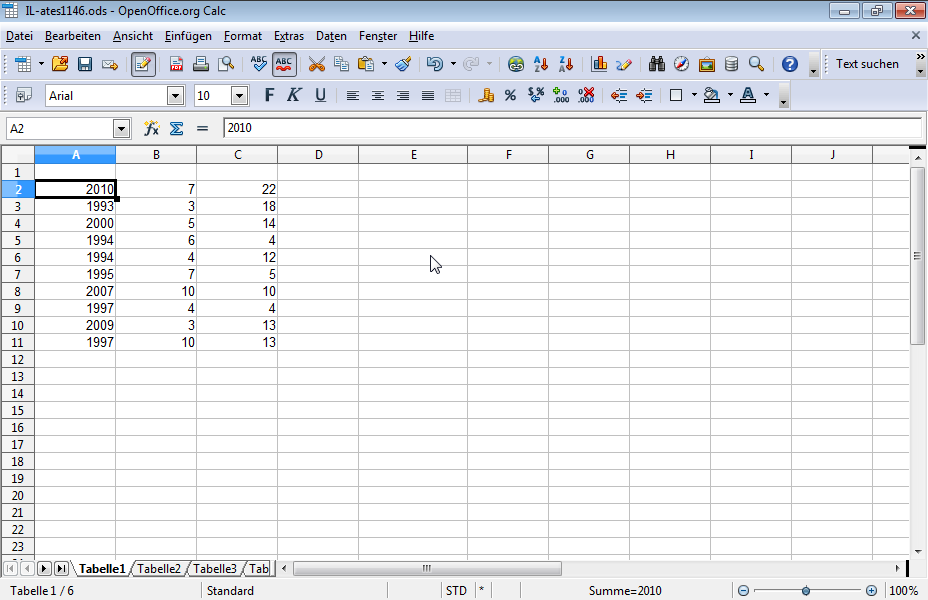
Task: Open Find and Replace binoculars icon
Action: pos(656,64)
